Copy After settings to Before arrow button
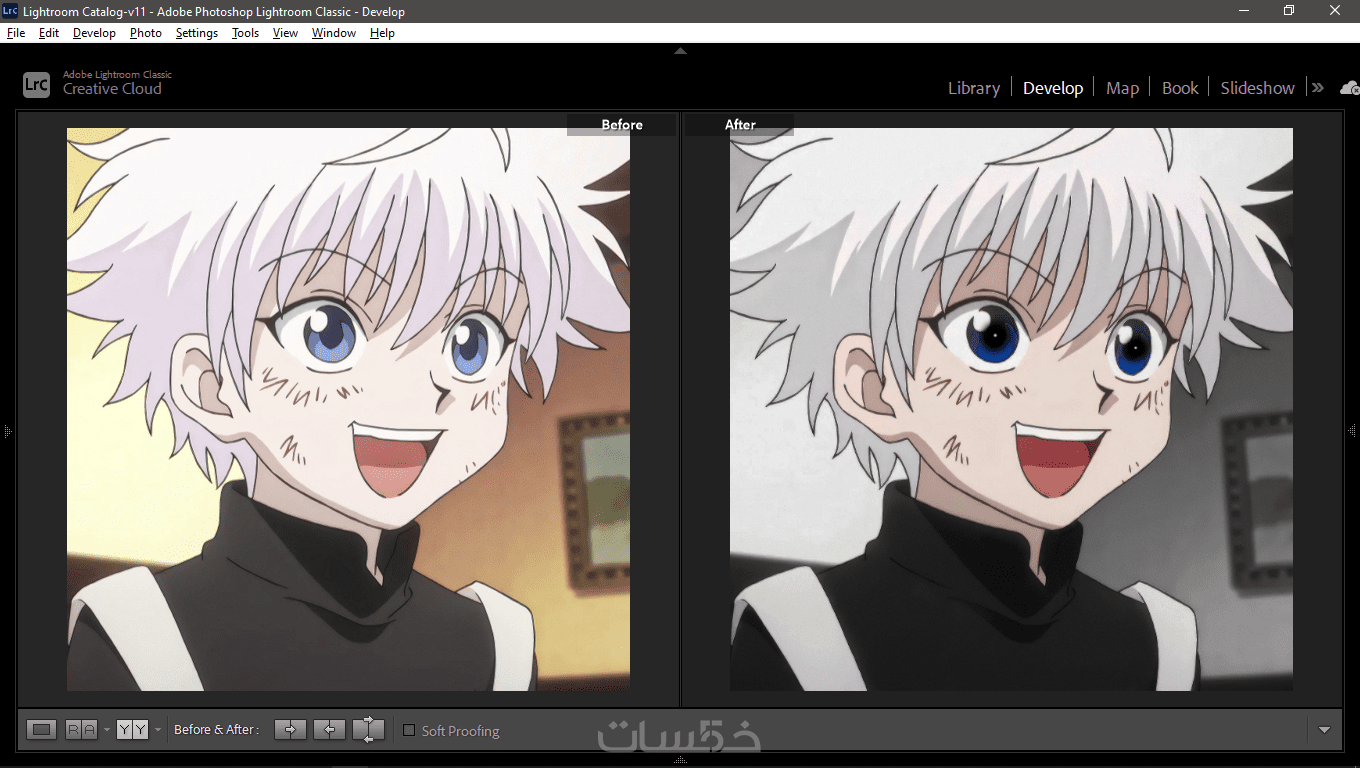Screen dimensions: 1360x768 pyautogui.click(x=329, y=730)
